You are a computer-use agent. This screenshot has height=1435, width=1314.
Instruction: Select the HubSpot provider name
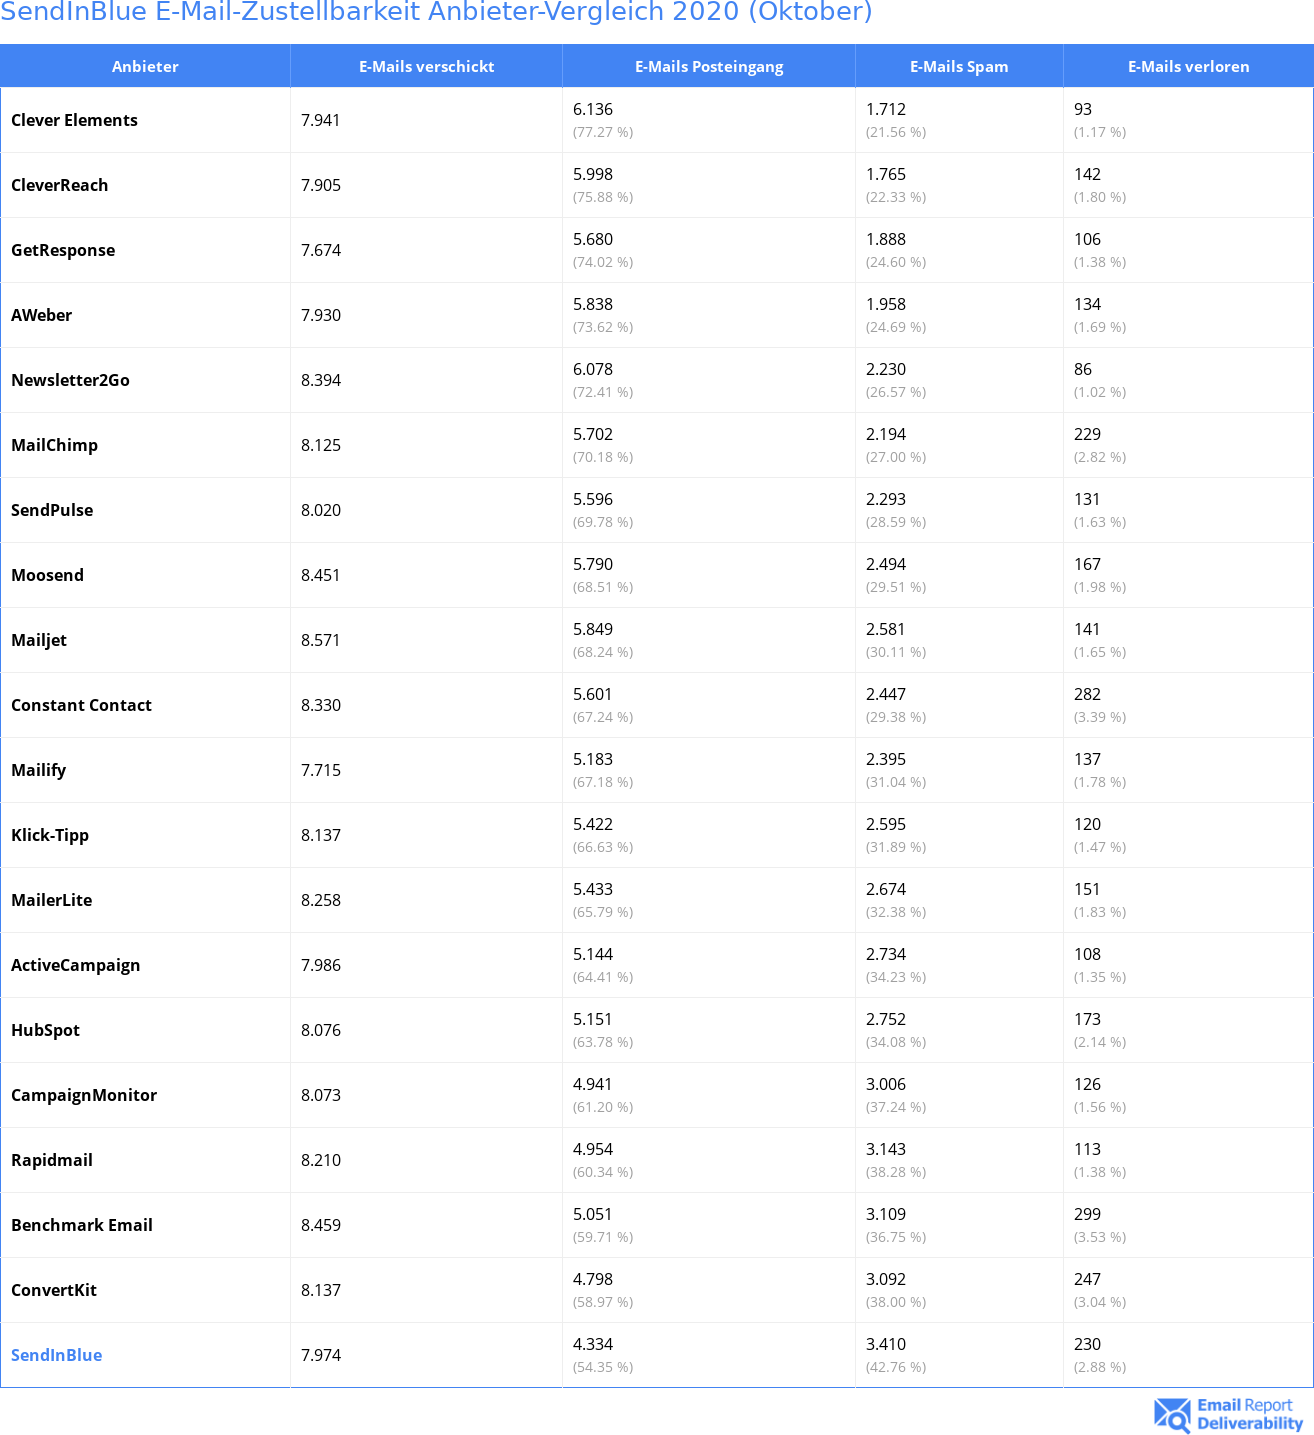click(45, 1030)
